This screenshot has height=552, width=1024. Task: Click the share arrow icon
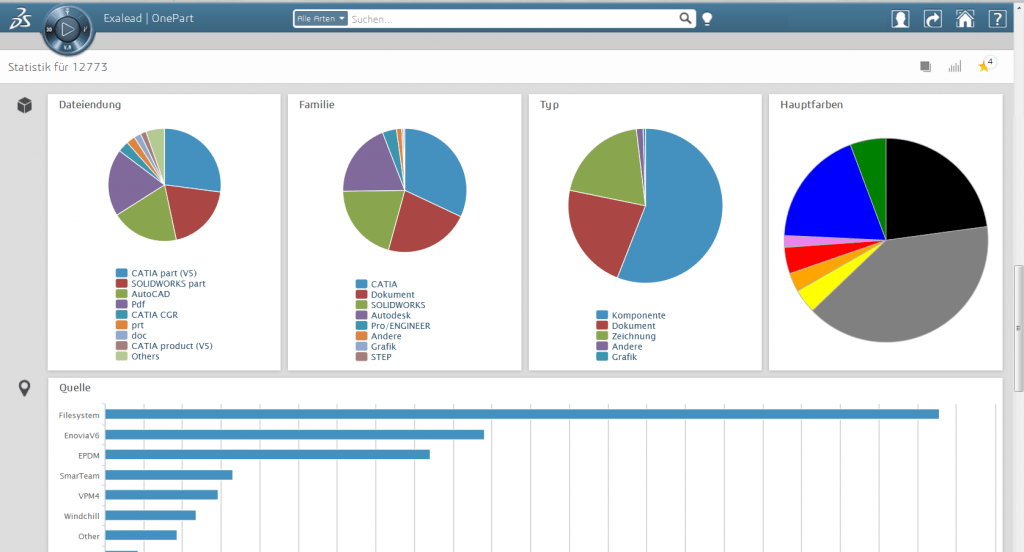(933, 18)
